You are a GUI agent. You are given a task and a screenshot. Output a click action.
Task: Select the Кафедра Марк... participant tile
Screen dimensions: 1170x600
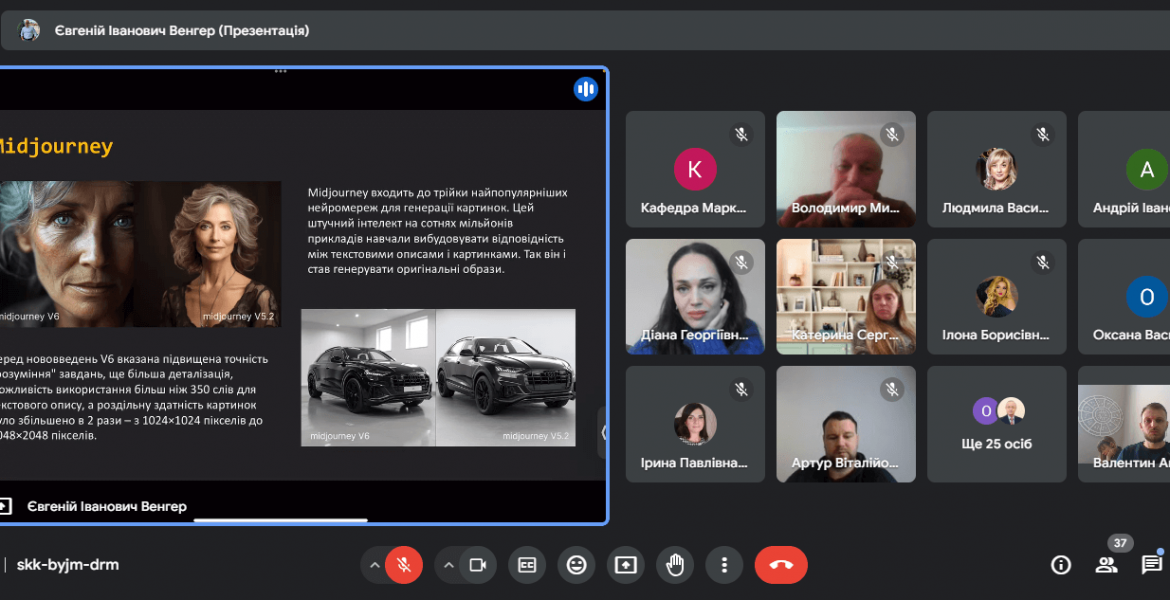pyautogui.click(x=695, y=169)
